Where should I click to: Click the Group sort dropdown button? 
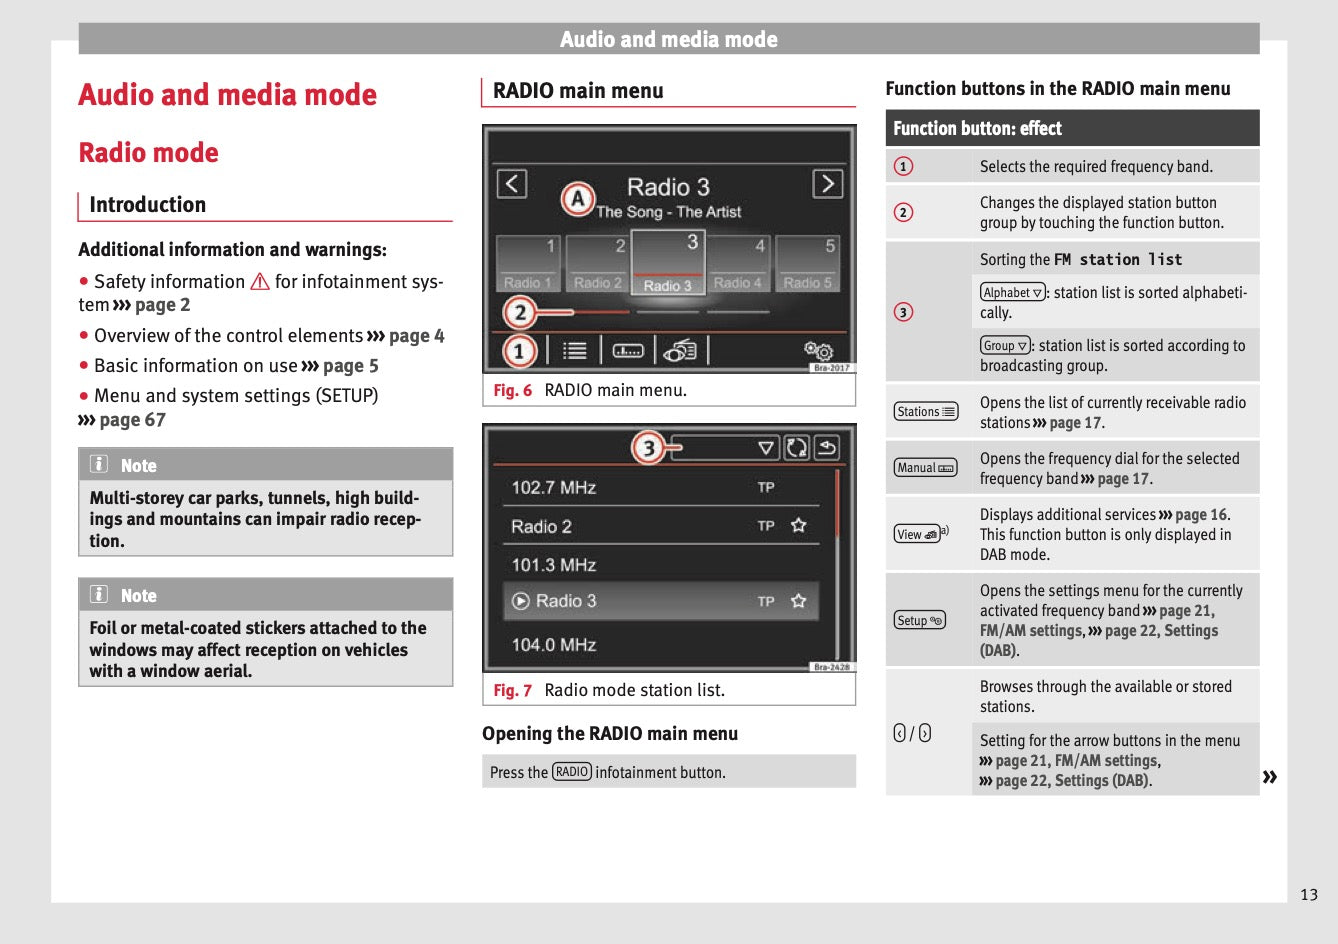pyautogui.click(x=1004, y=346)
